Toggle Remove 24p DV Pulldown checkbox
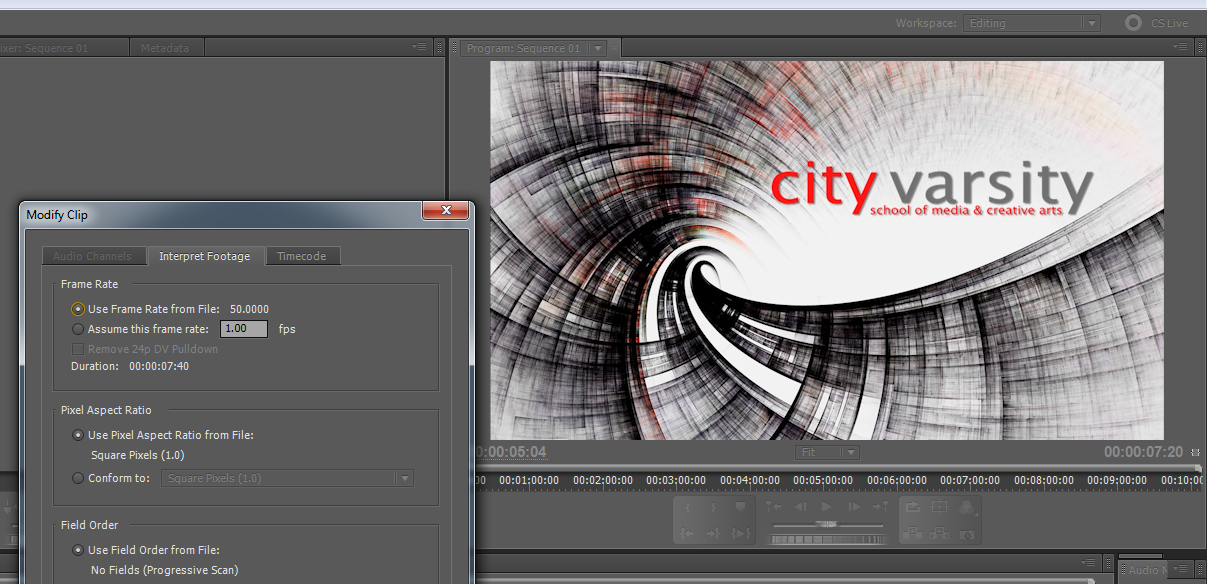This screenshot has width=1207, height=584. (x=78, y=349)
